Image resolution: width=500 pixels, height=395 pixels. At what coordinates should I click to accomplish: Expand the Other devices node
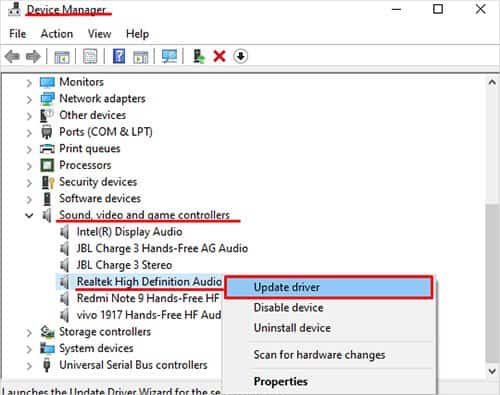[29, 116]
